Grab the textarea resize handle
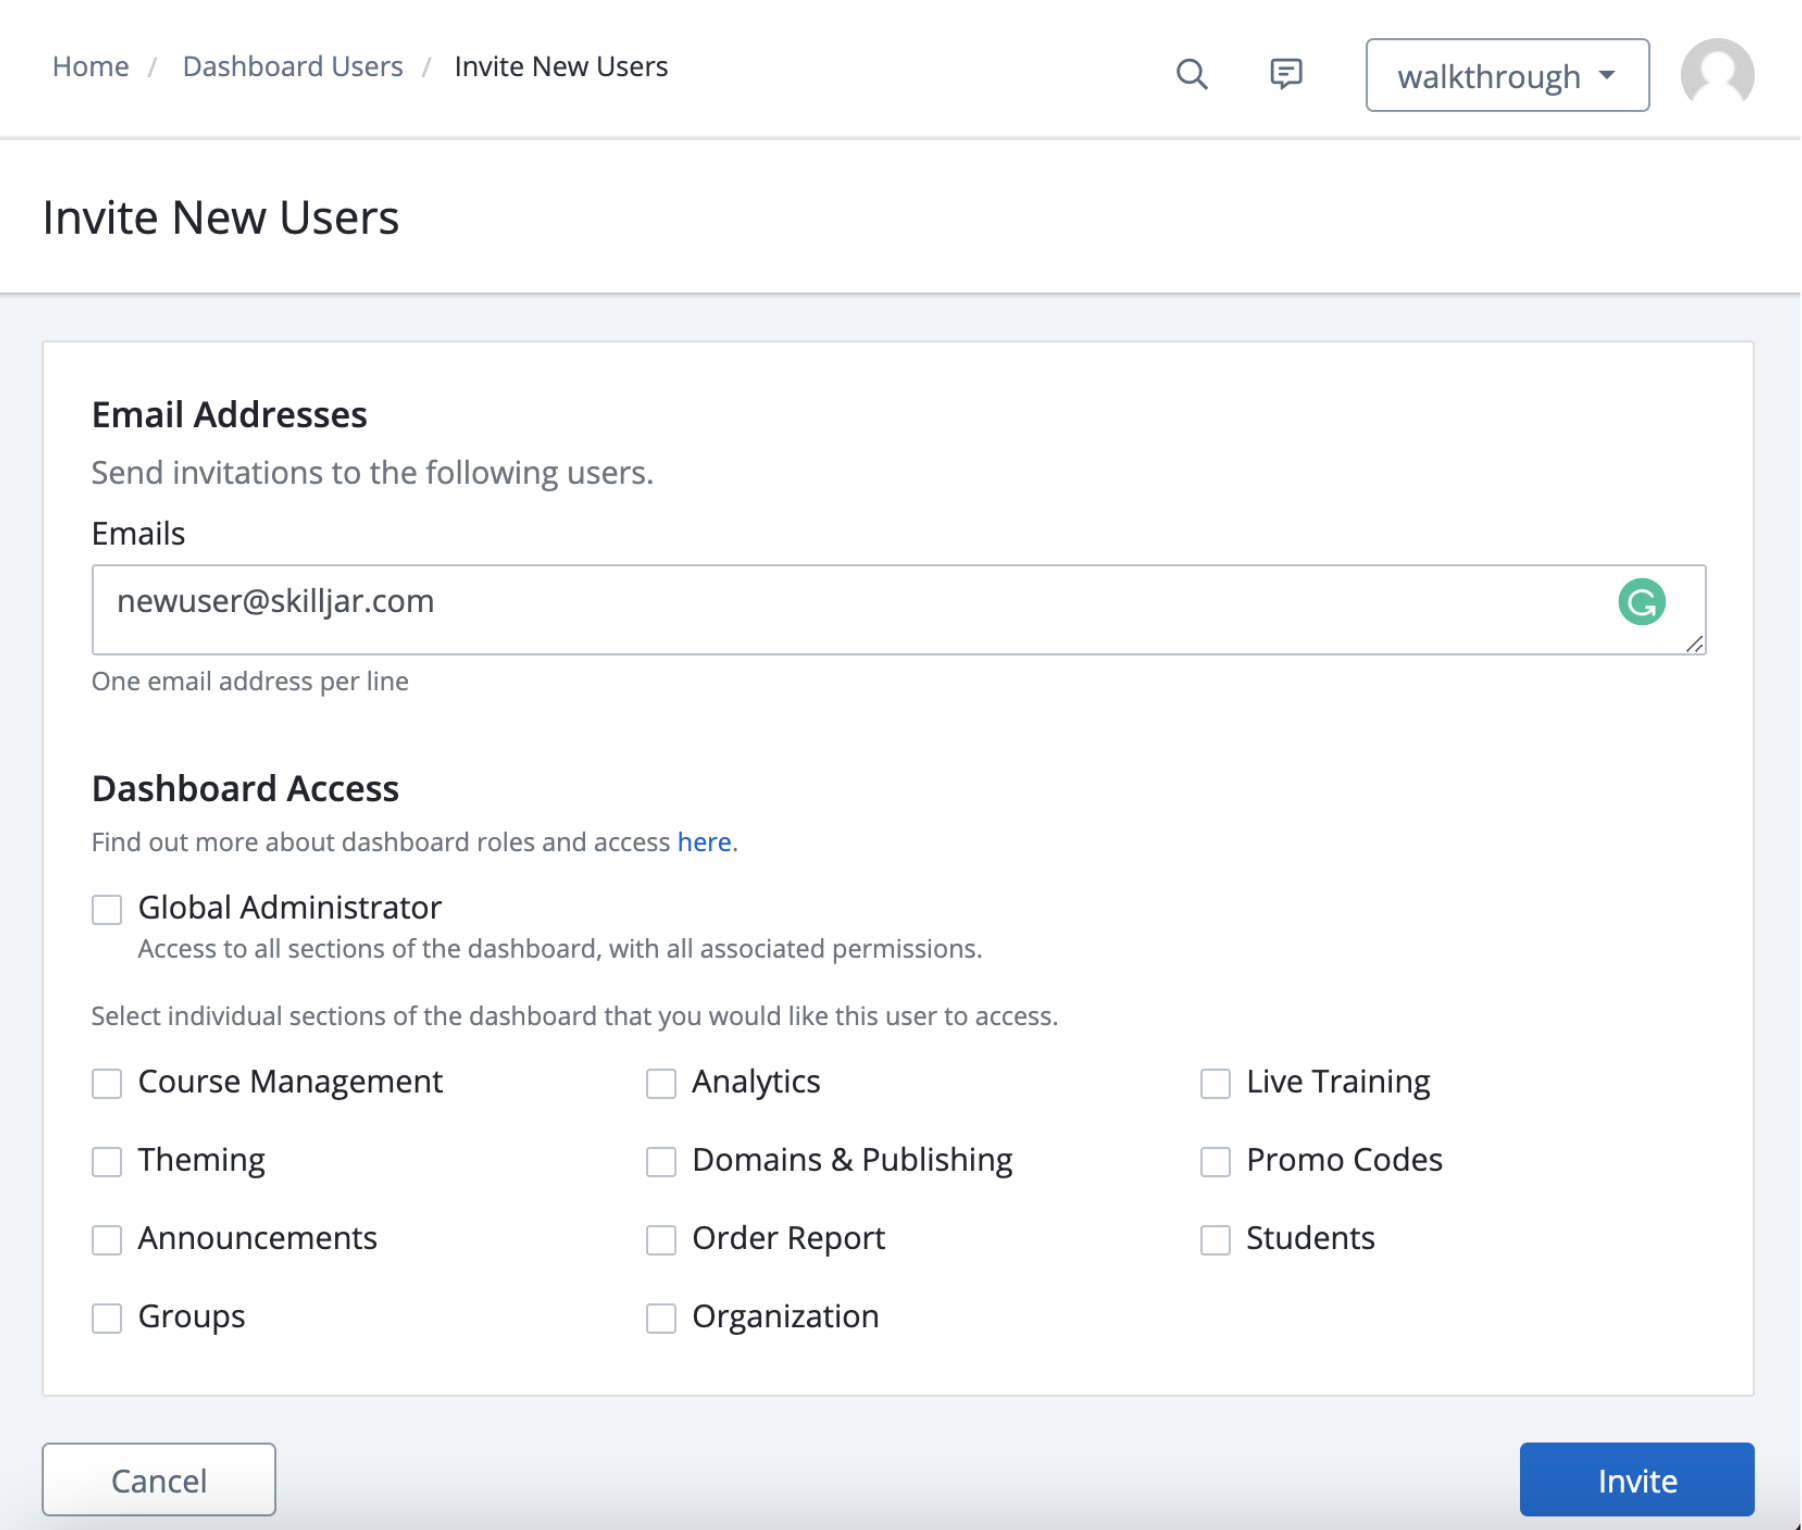This screenshot has width=1802, height=1530. tap(1694, 645)
